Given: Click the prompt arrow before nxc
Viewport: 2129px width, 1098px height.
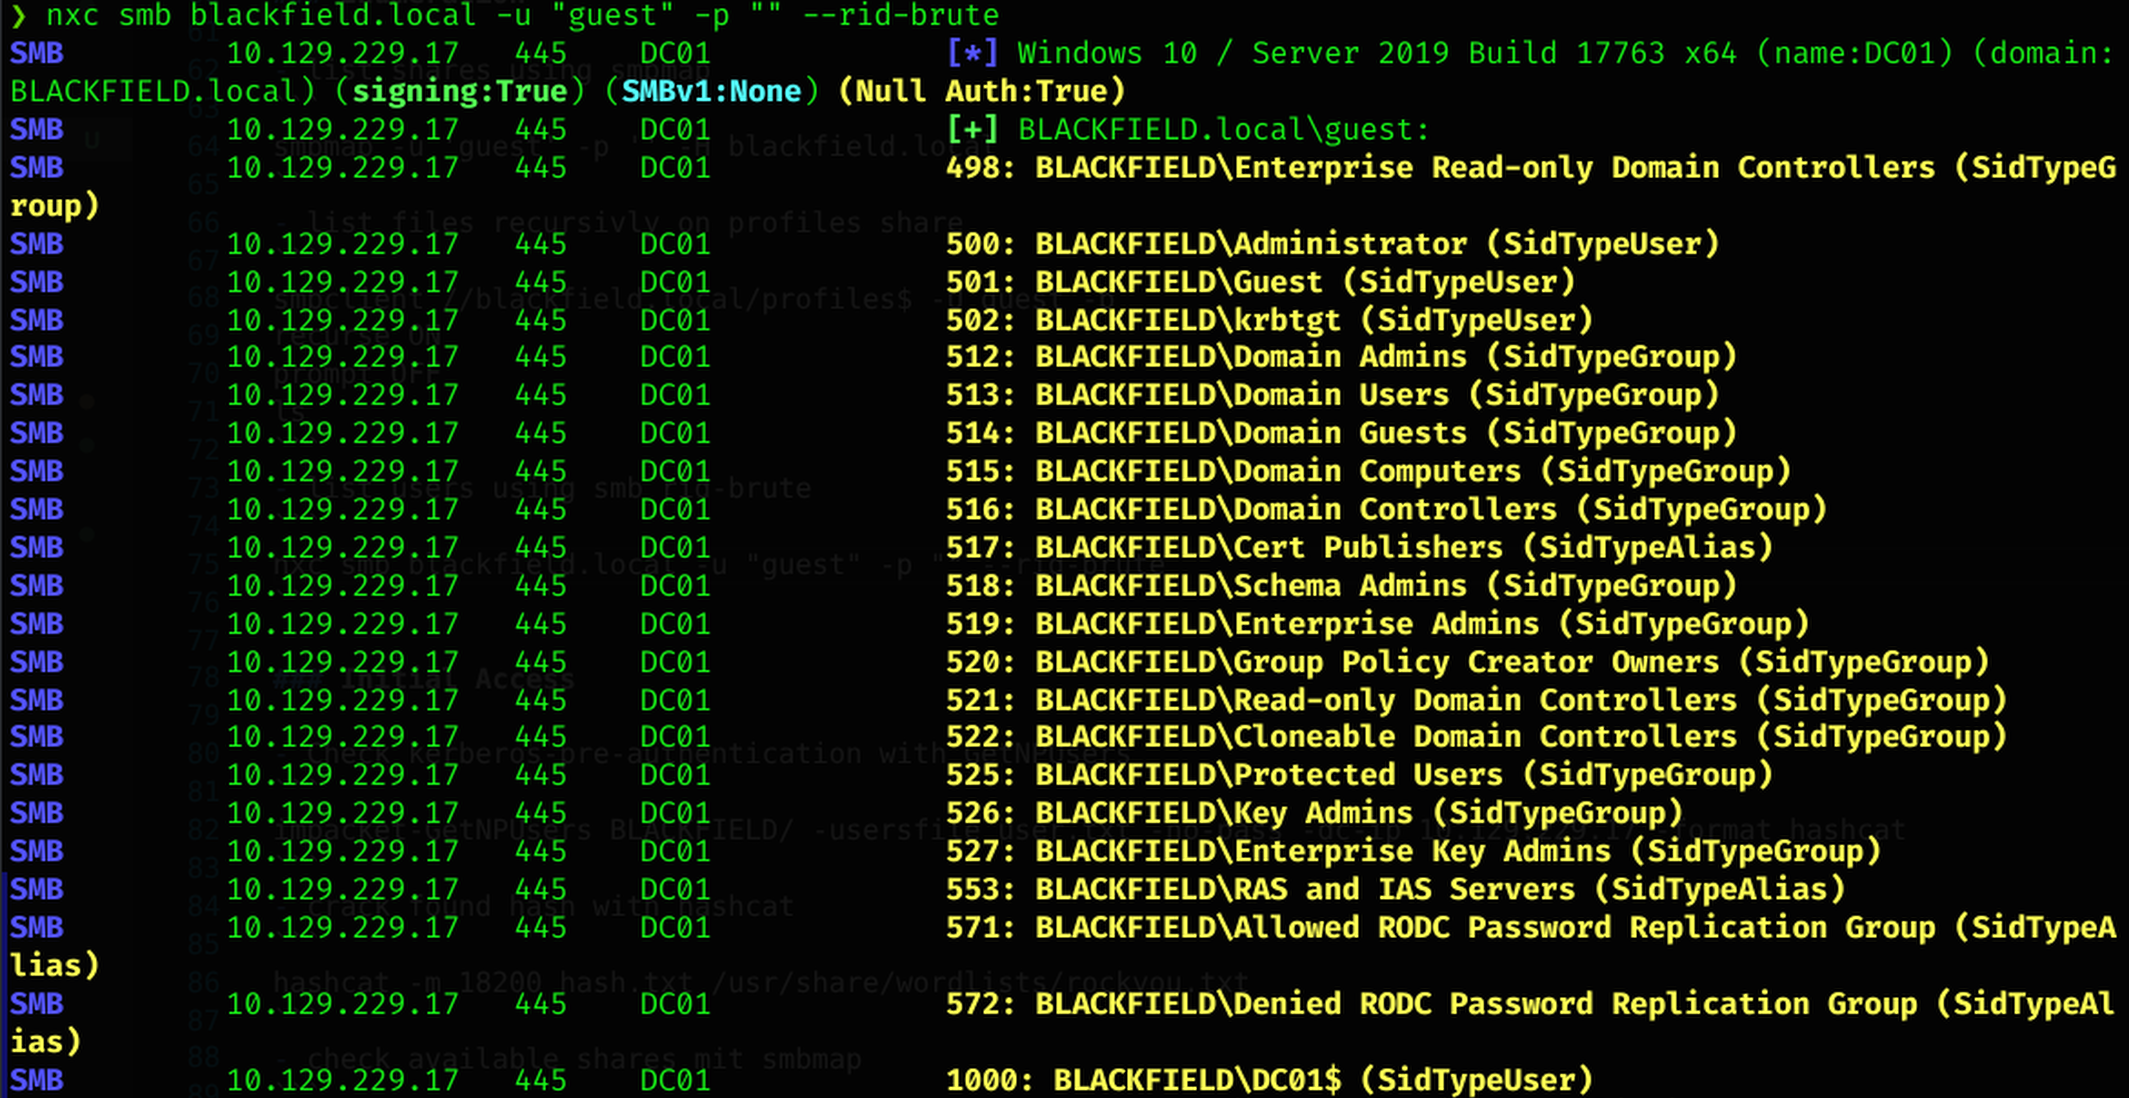Looking at the screenshot, I should [x=18, y=15].
